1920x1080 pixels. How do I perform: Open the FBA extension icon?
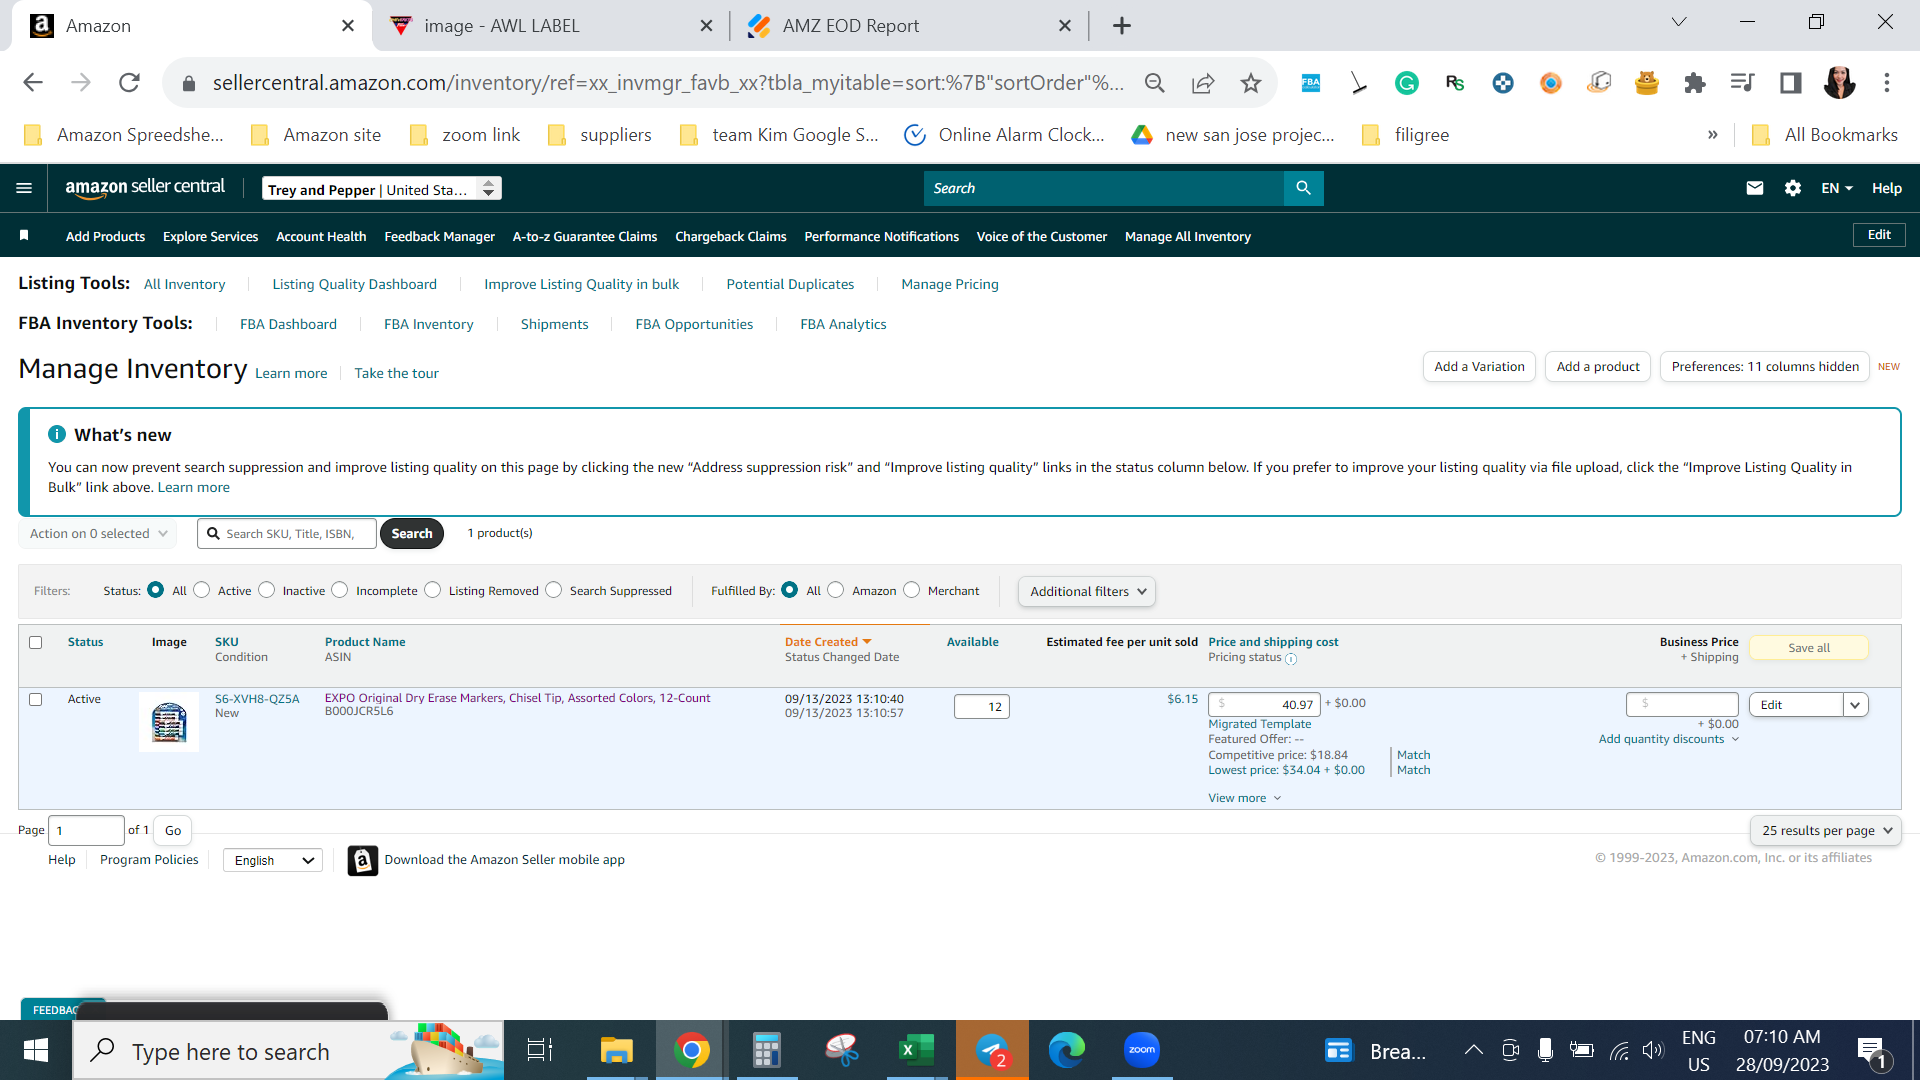click(1310, 83)
